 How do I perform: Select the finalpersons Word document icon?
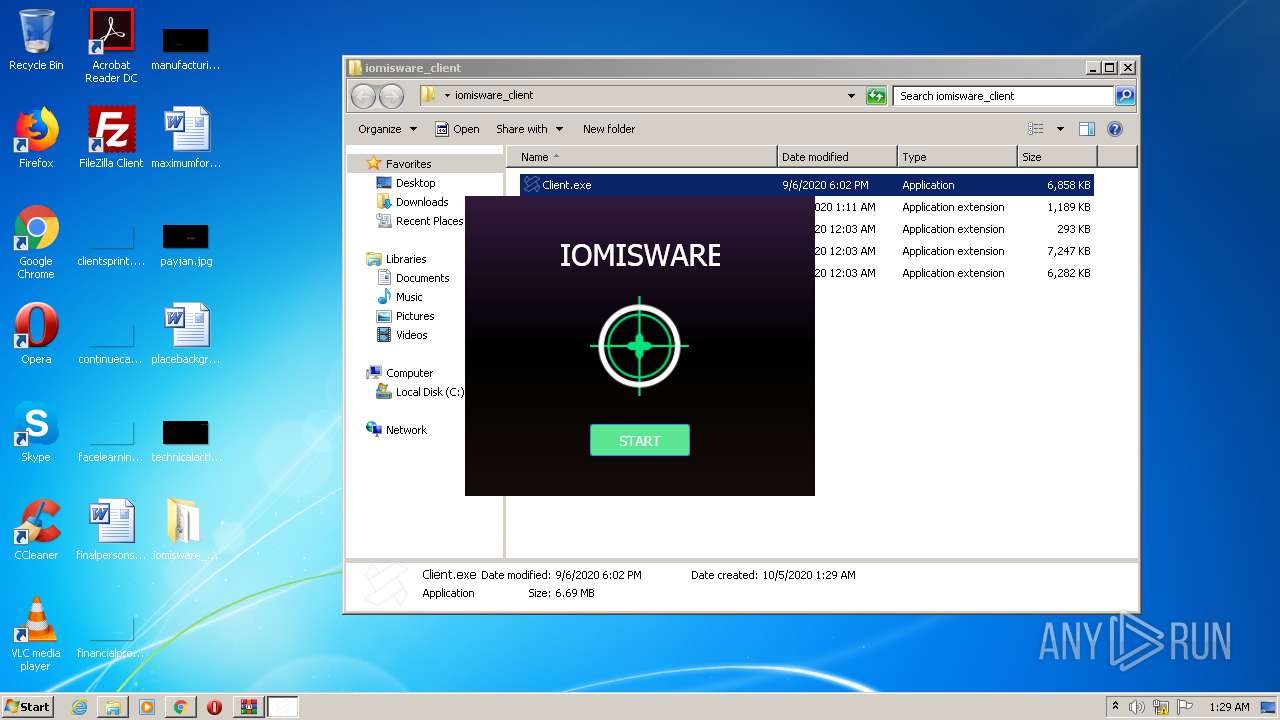point(111,530)
